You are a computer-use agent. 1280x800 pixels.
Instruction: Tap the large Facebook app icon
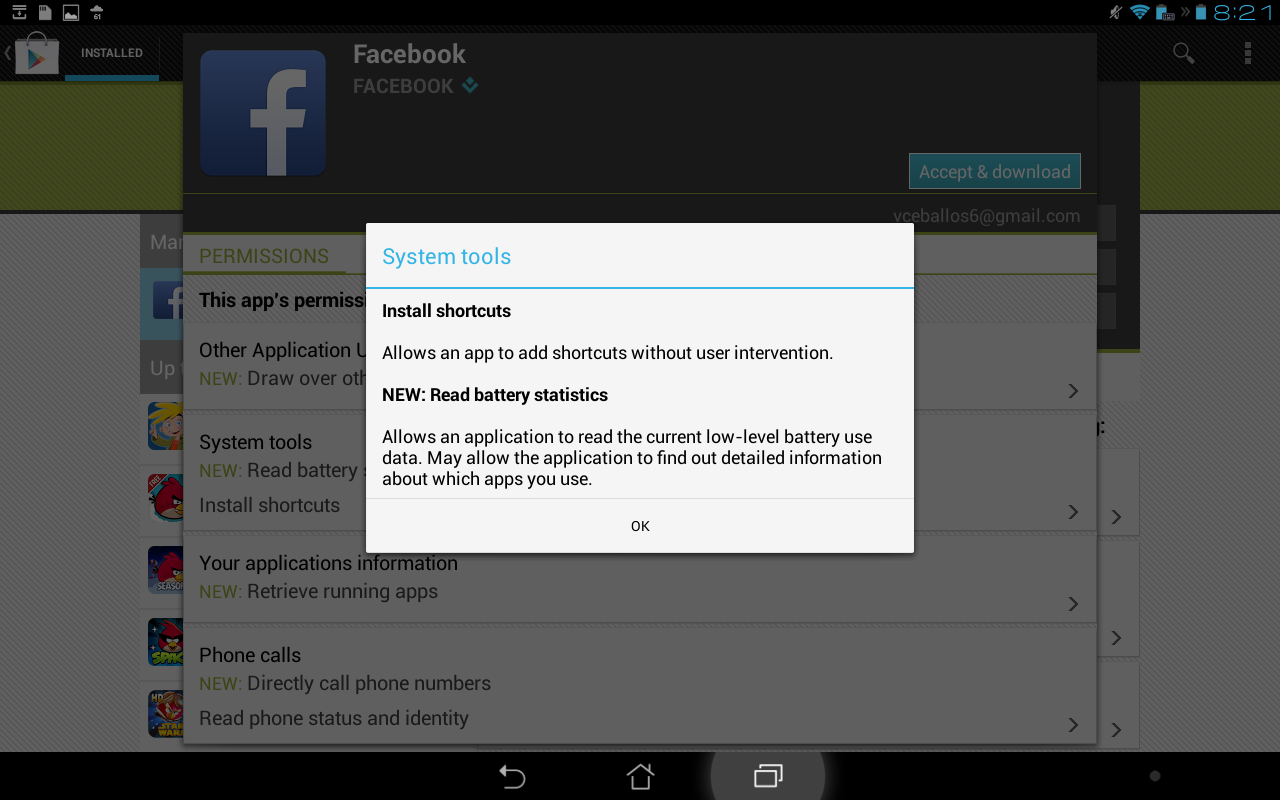click(x=263, y=113)
